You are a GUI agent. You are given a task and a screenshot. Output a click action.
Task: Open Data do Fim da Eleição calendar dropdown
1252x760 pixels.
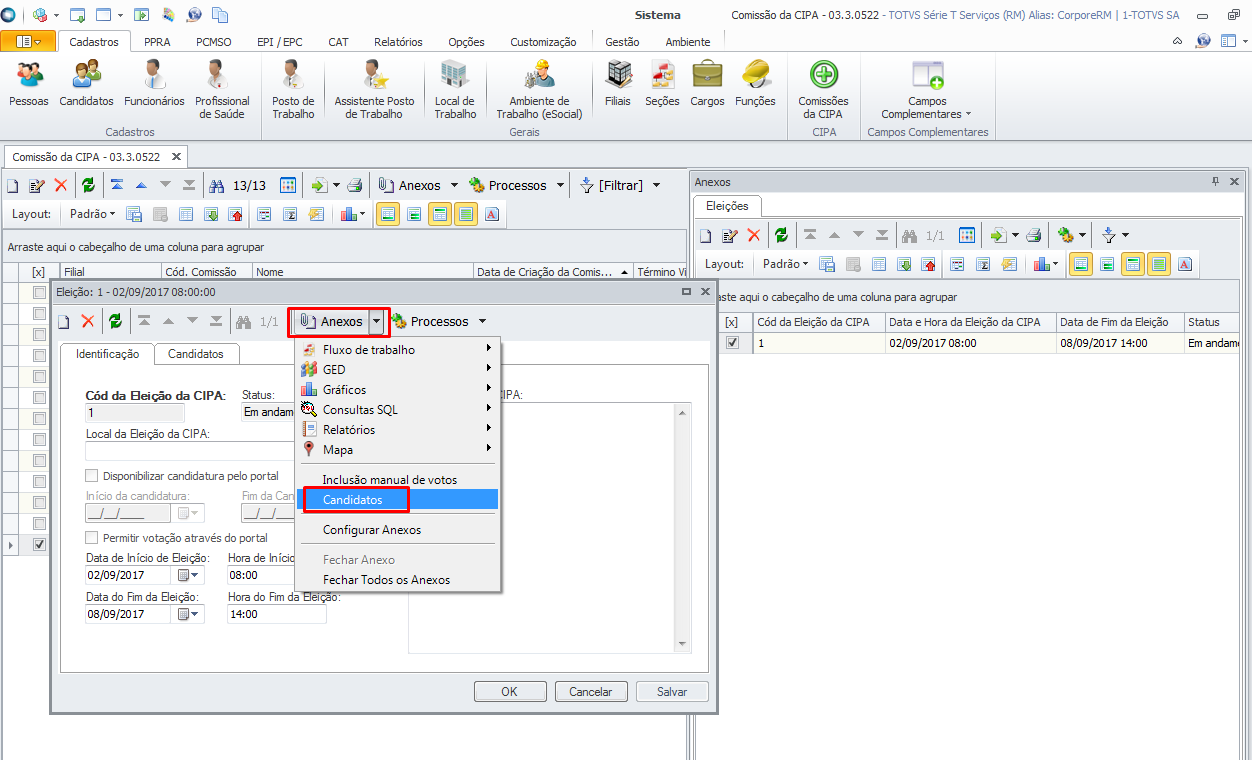[187, 614]
